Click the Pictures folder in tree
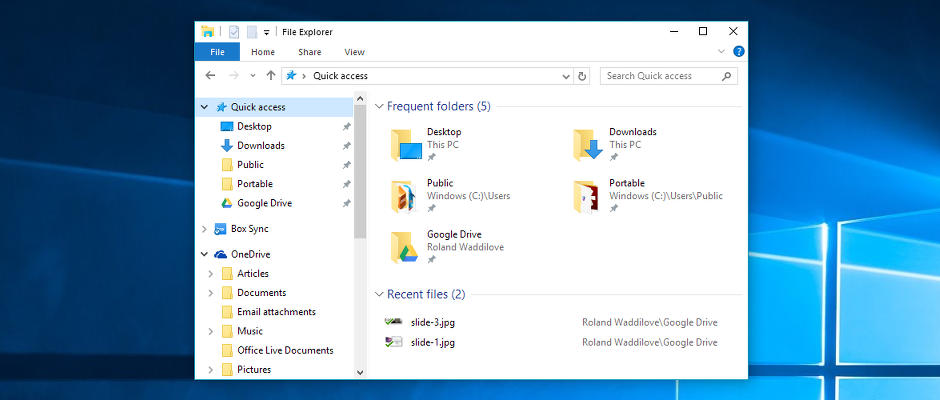This screenshot has height=400, width=940. tap(254, 369)
